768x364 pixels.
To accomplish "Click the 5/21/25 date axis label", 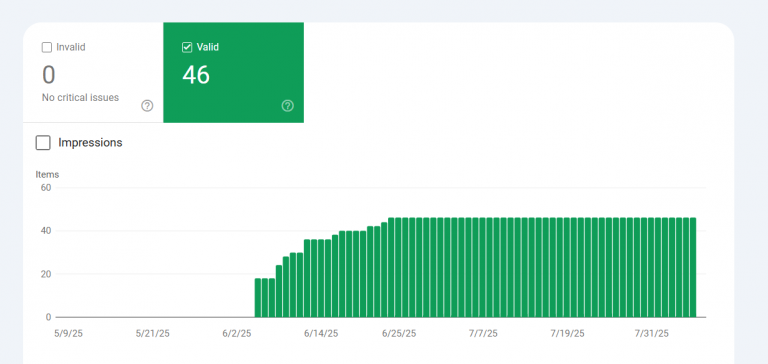I will [152, 334].
